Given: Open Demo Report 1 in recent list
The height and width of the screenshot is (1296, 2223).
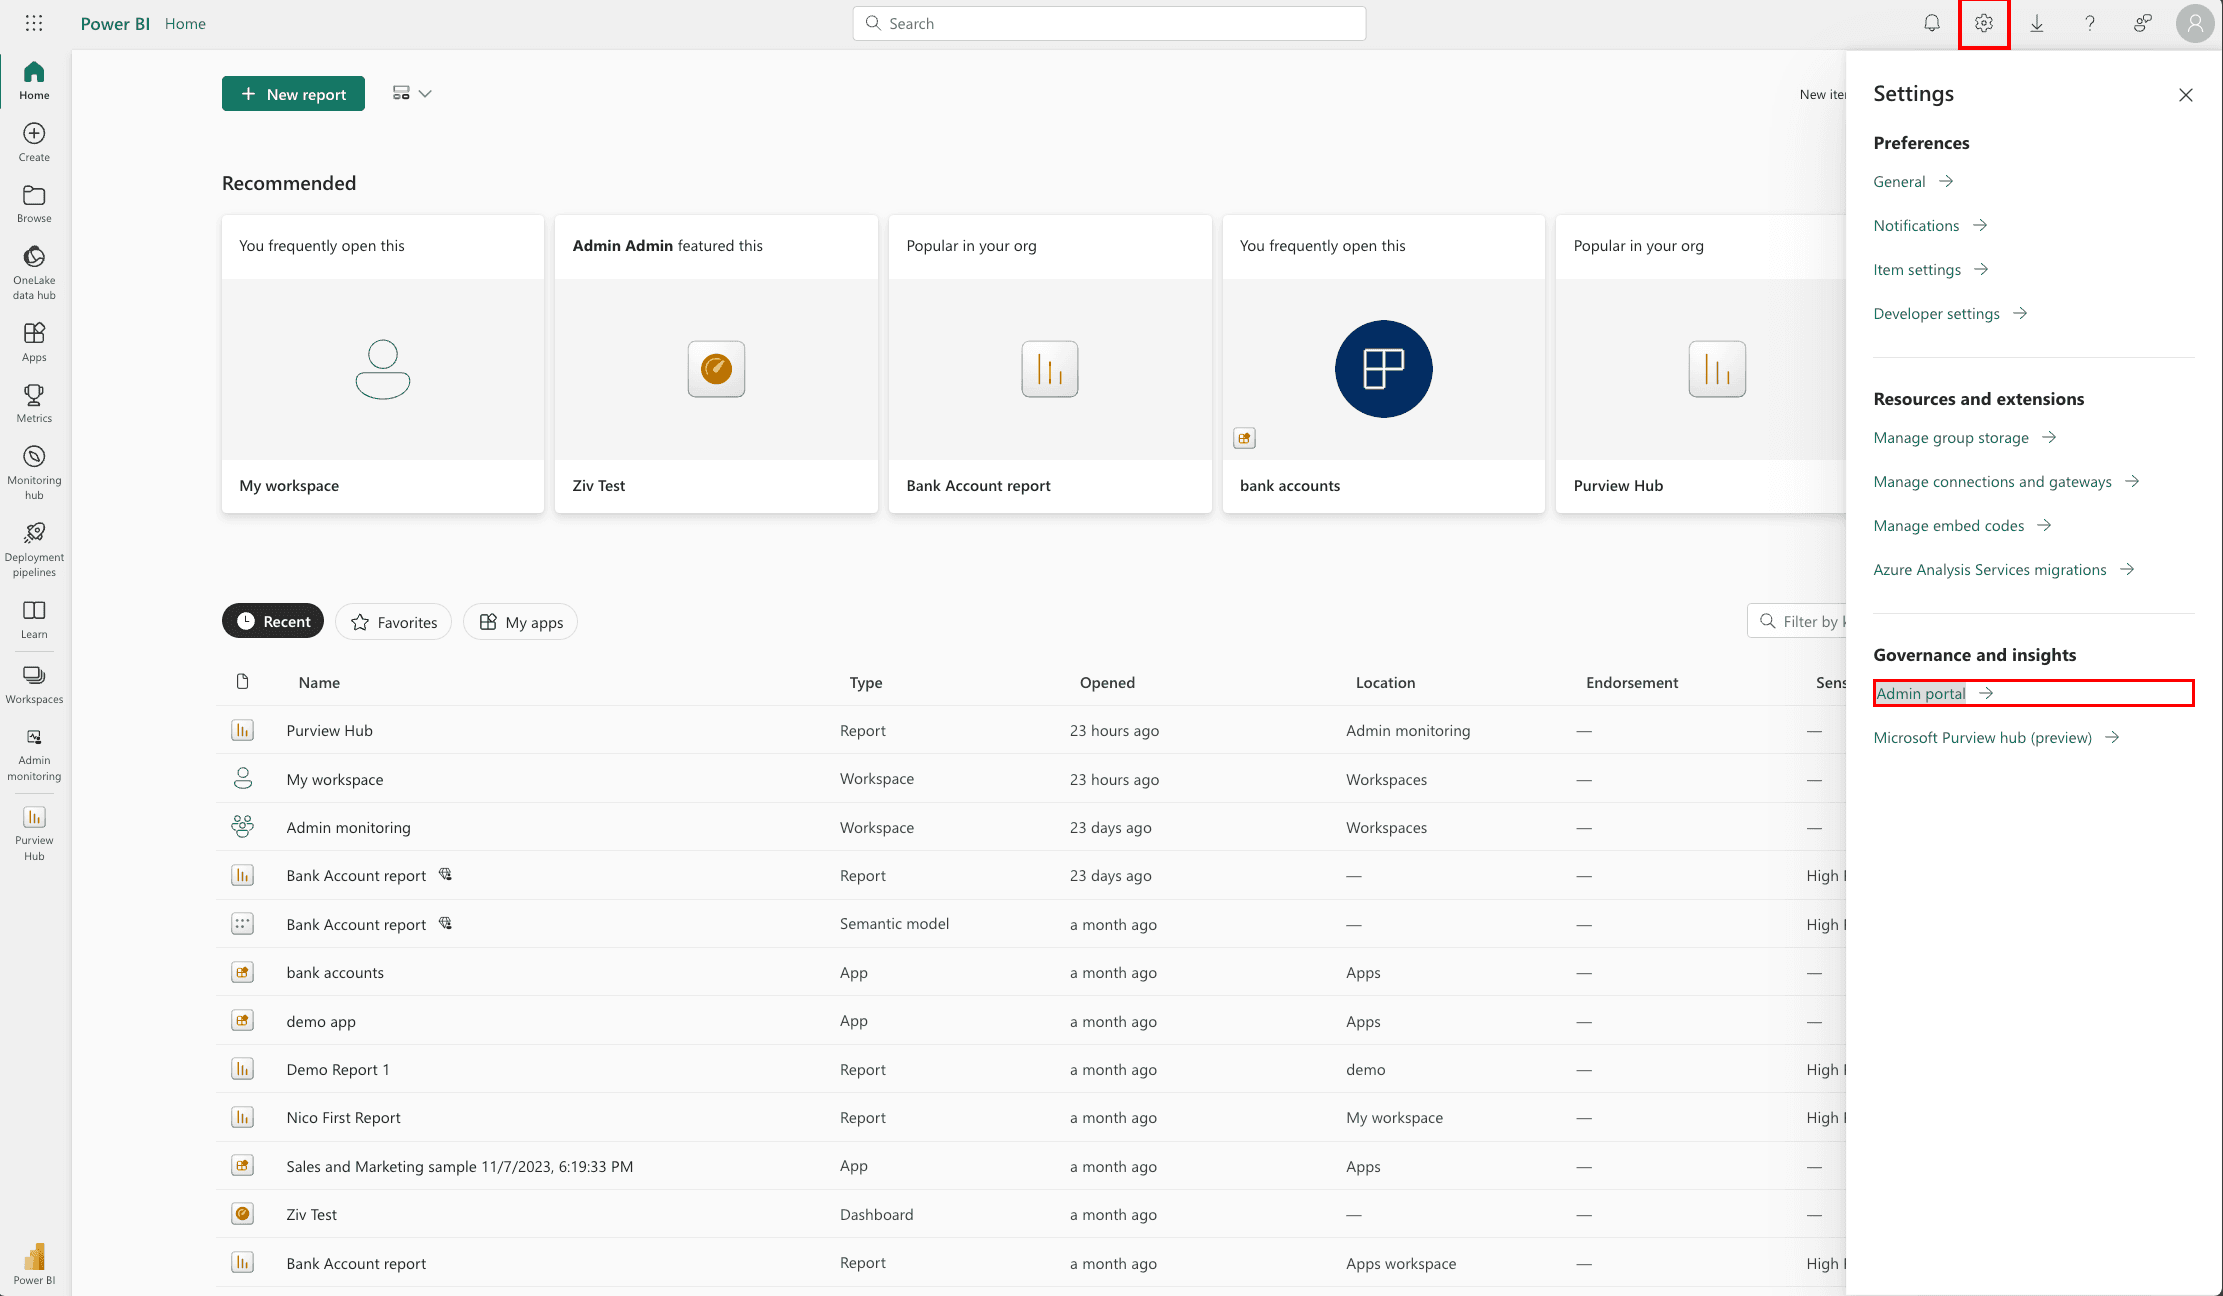Looking at the screenshot, I should pyautogui.click(x=338, y=1069).
